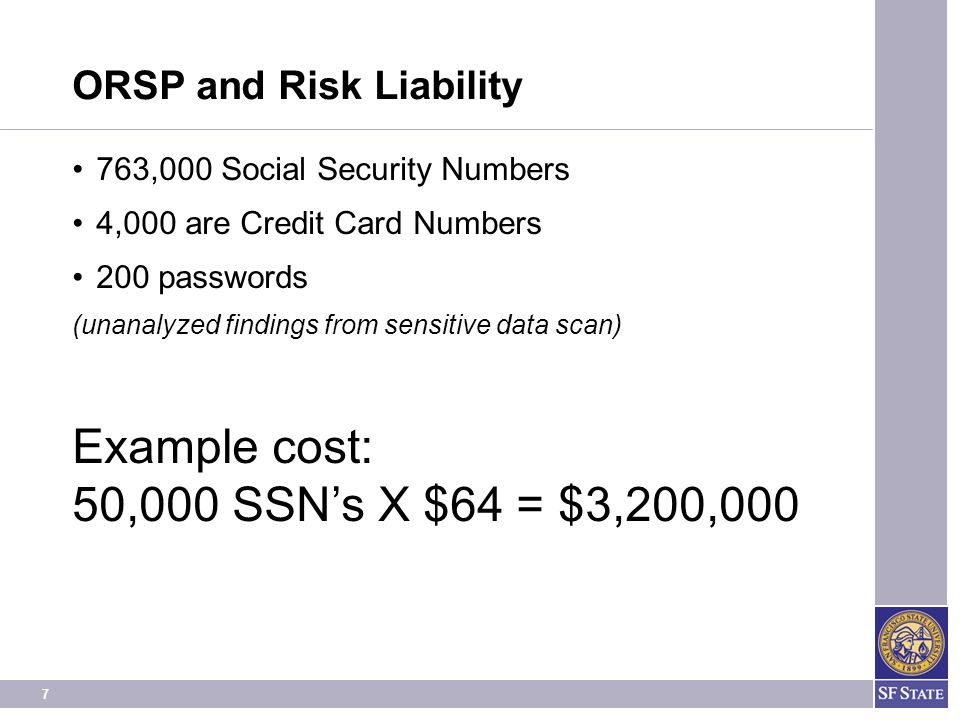Click the Example cost heading
960x720 pixels.
pos(222,446)
